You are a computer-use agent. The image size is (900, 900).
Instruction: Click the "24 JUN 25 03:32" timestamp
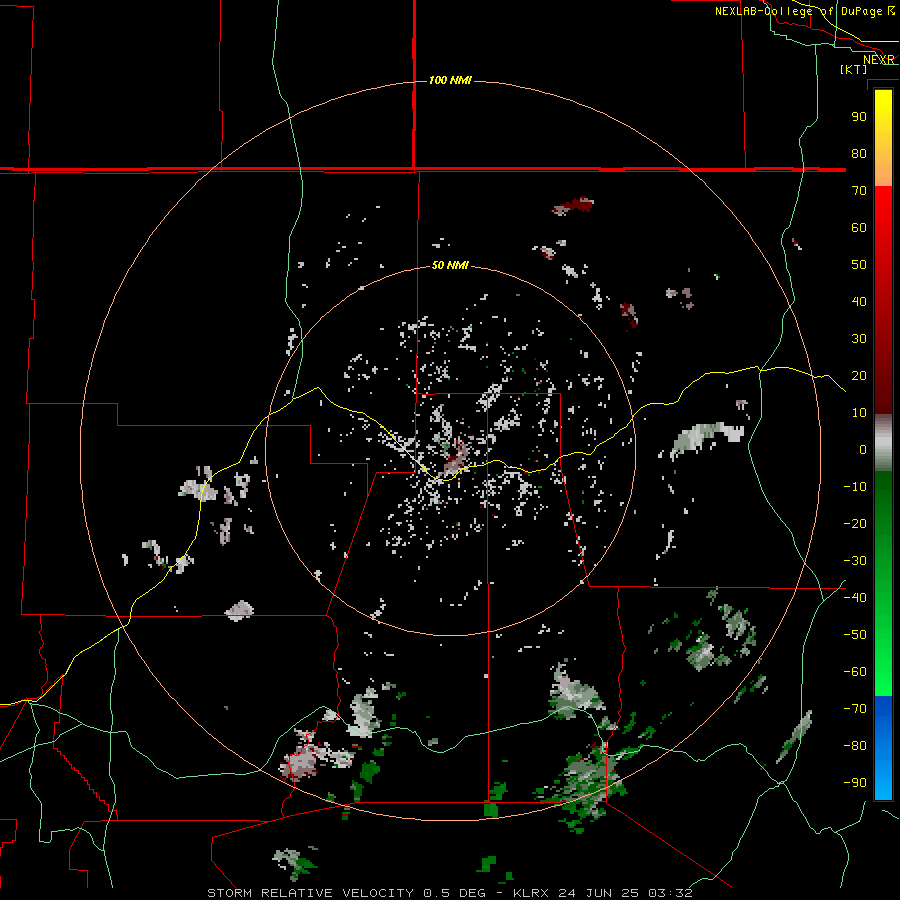625,893
